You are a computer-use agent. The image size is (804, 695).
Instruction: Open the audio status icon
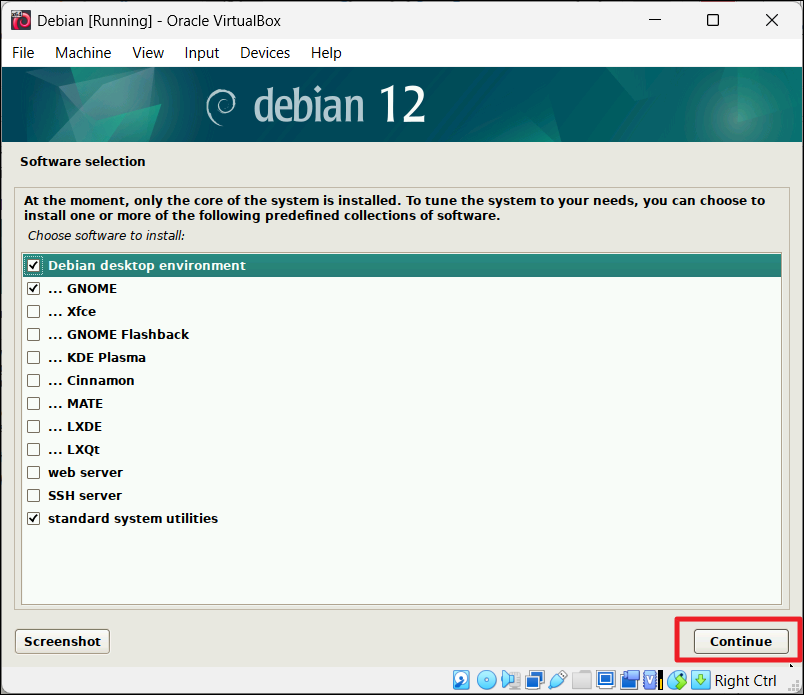click(510, 680)
